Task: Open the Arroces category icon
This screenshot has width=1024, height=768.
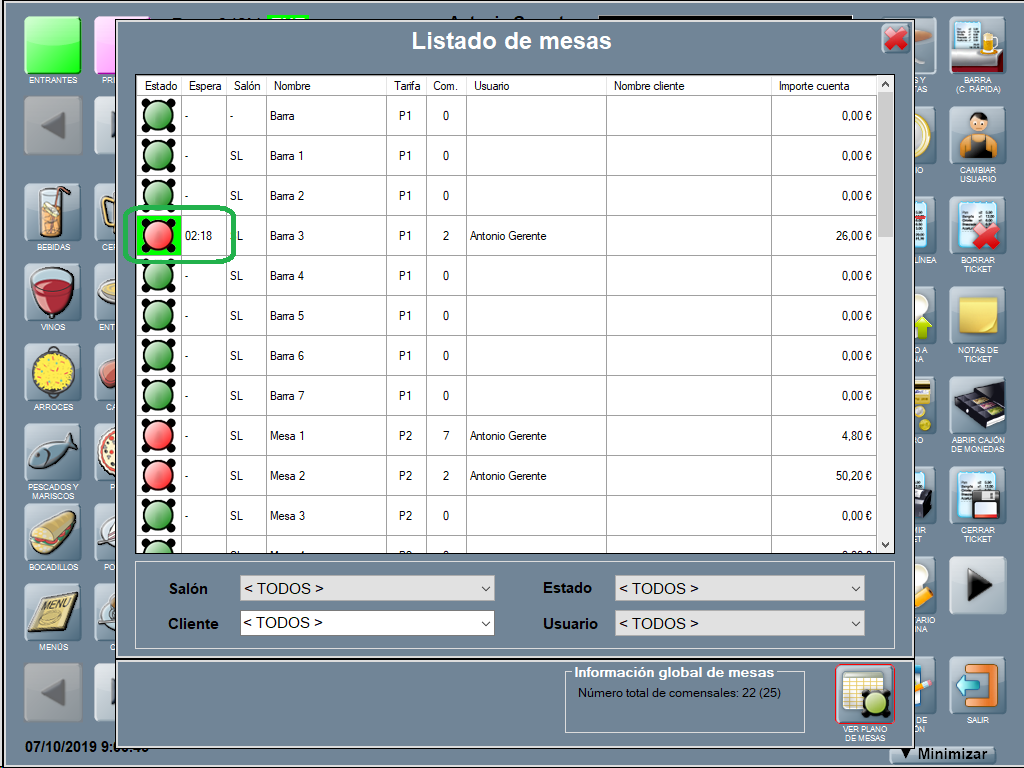Action: (52, 373)
